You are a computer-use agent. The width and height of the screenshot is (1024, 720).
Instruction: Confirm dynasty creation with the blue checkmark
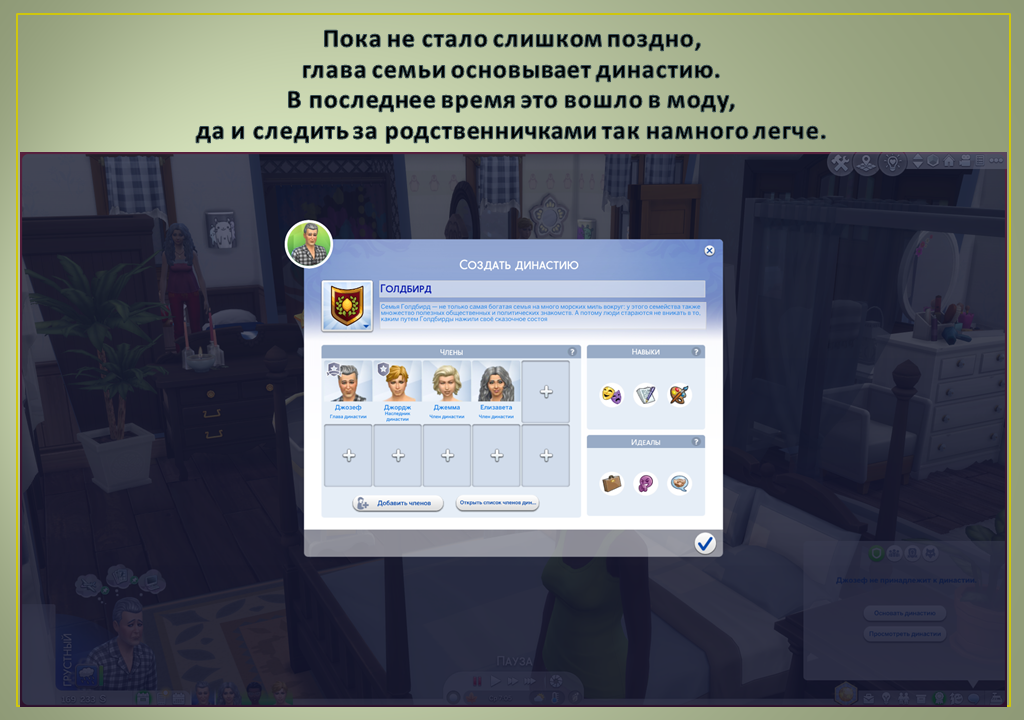(x=705, y=543)
